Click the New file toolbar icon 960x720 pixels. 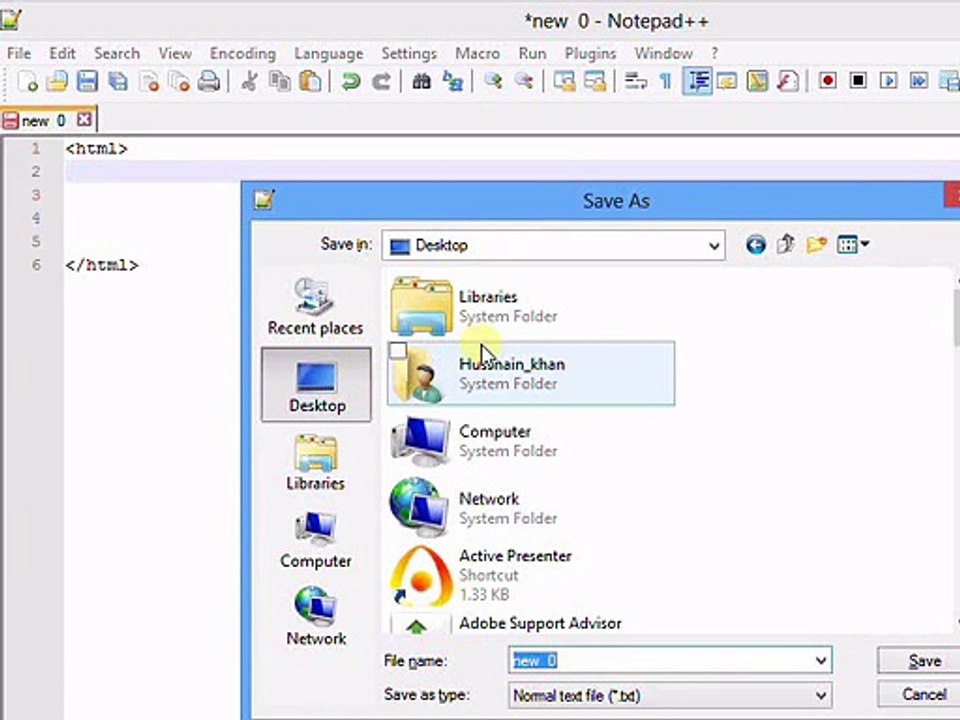[x=28, y=81]
